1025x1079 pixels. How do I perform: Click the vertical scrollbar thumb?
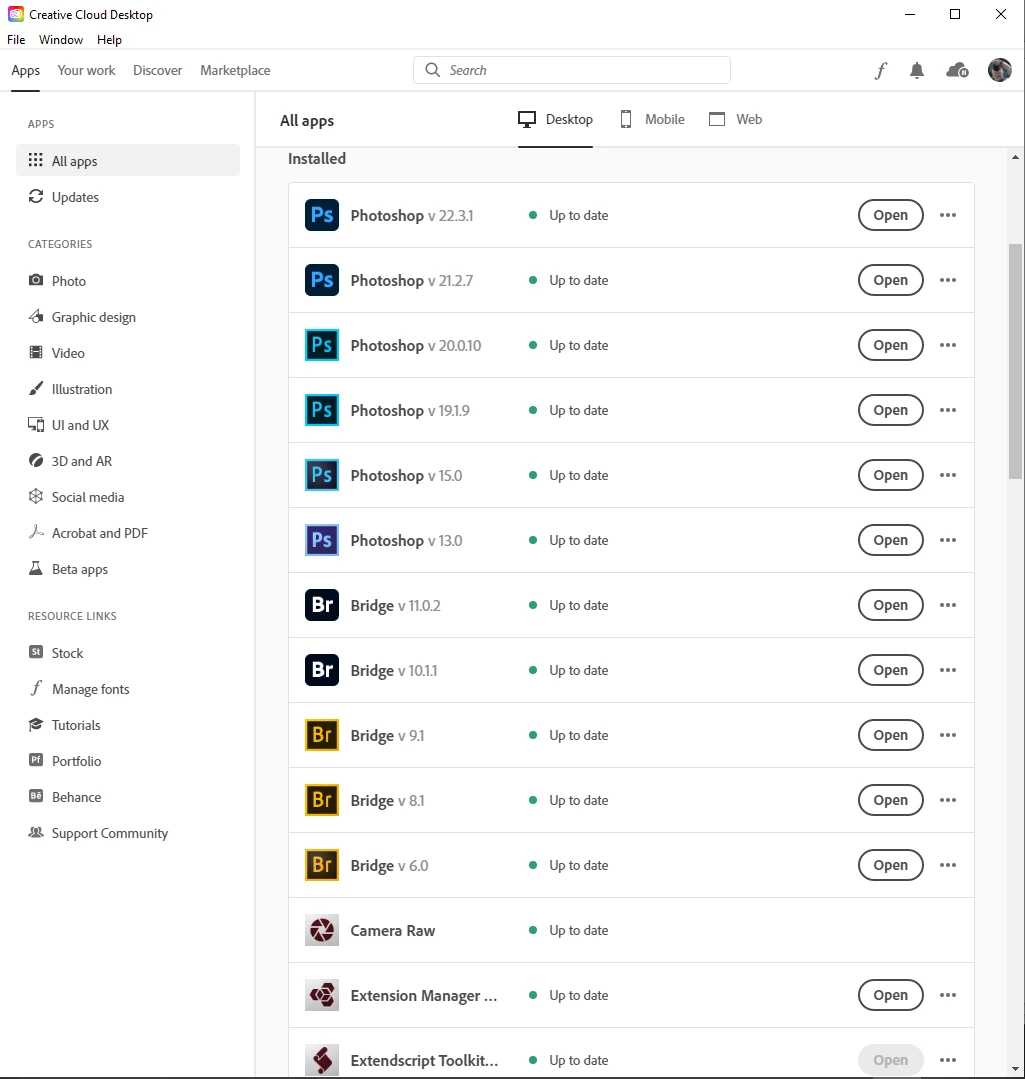pos(1015,361)
